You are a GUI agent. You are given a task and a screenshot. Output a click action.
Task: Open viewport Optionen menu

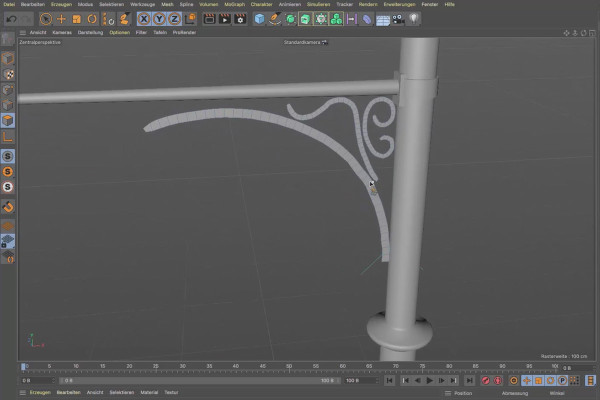[119, 33]
